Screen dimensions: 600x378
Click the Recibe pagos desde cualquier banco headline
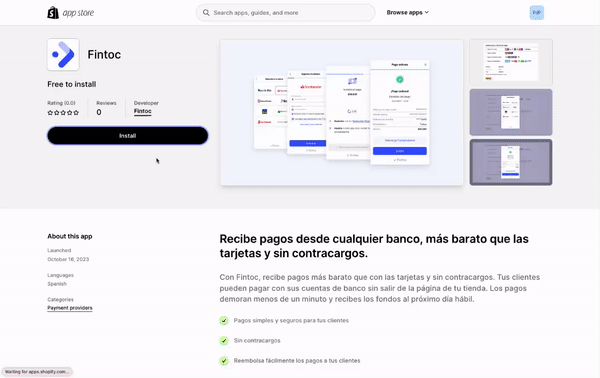click(374, 246)
